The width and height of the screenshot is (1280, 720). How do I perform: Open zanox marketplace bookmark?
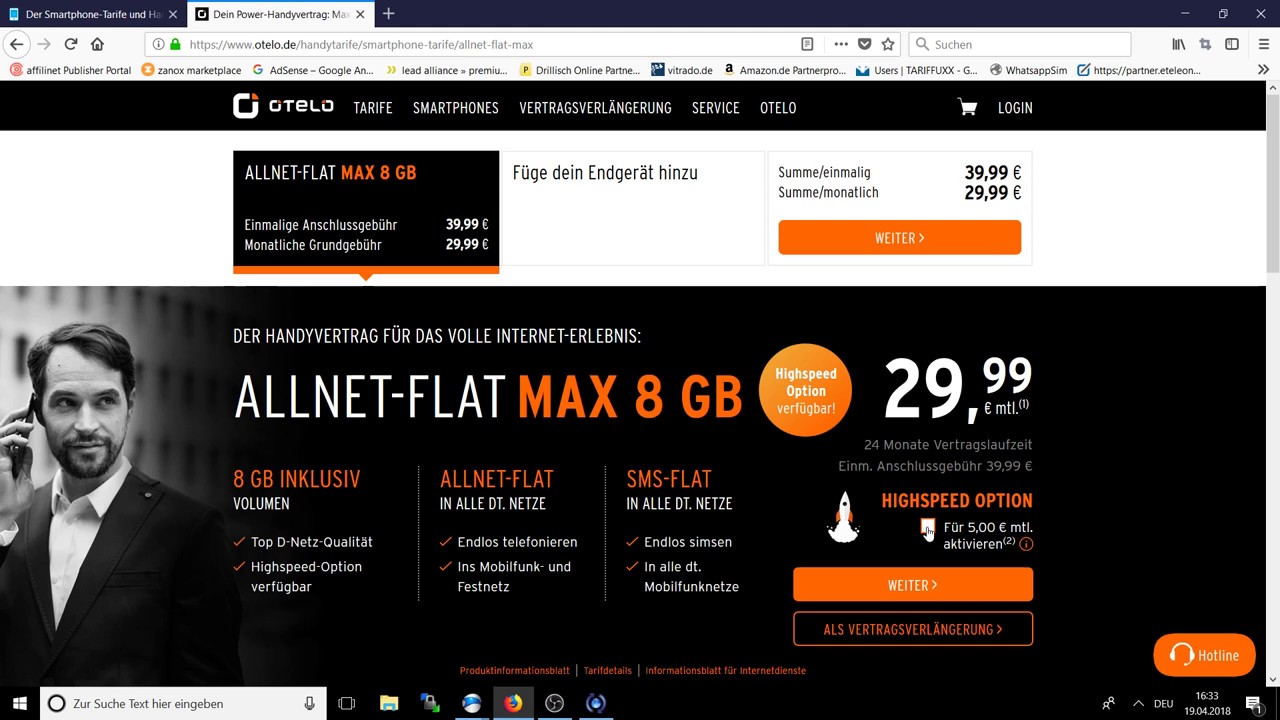pyautogui.click(x=191, y=70)
